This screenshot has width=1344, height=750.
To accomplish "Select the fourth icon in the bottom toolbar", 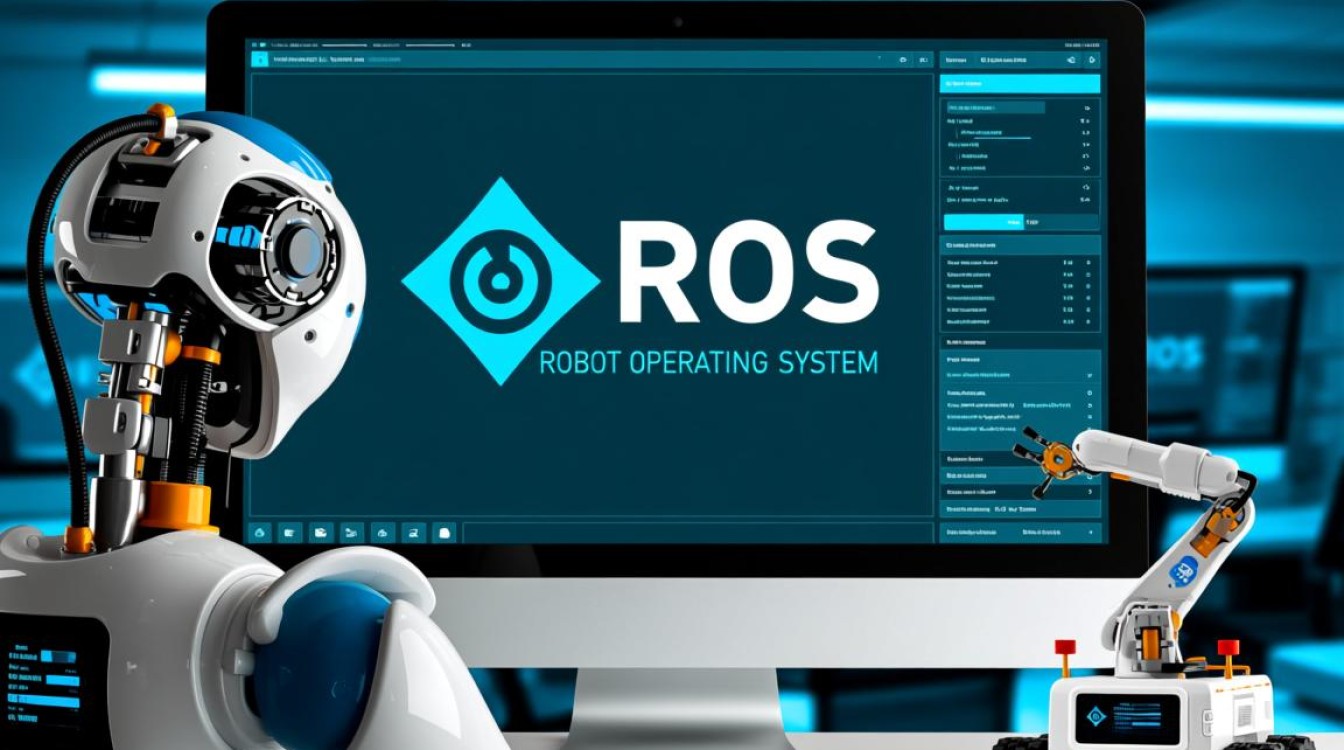I will coord(350,533).
